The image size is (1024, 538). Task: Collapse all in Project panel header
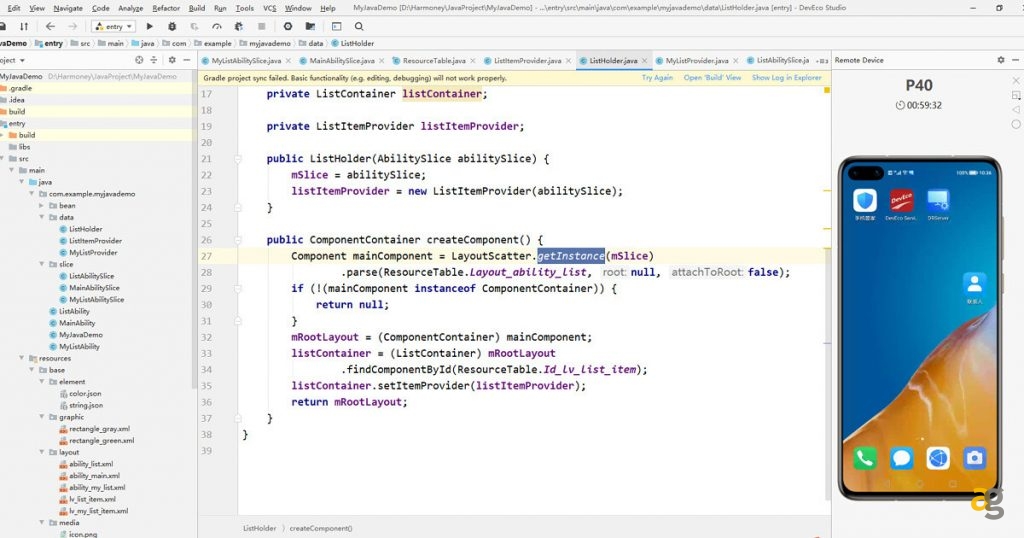[x=154, y=60]
